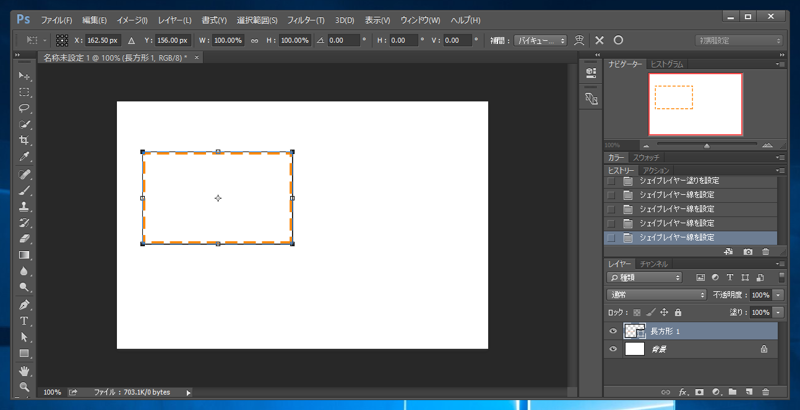The image size is (800, 410).
Task: Toggle lock image pixels brush icon
Action: (x=651, y=312)
